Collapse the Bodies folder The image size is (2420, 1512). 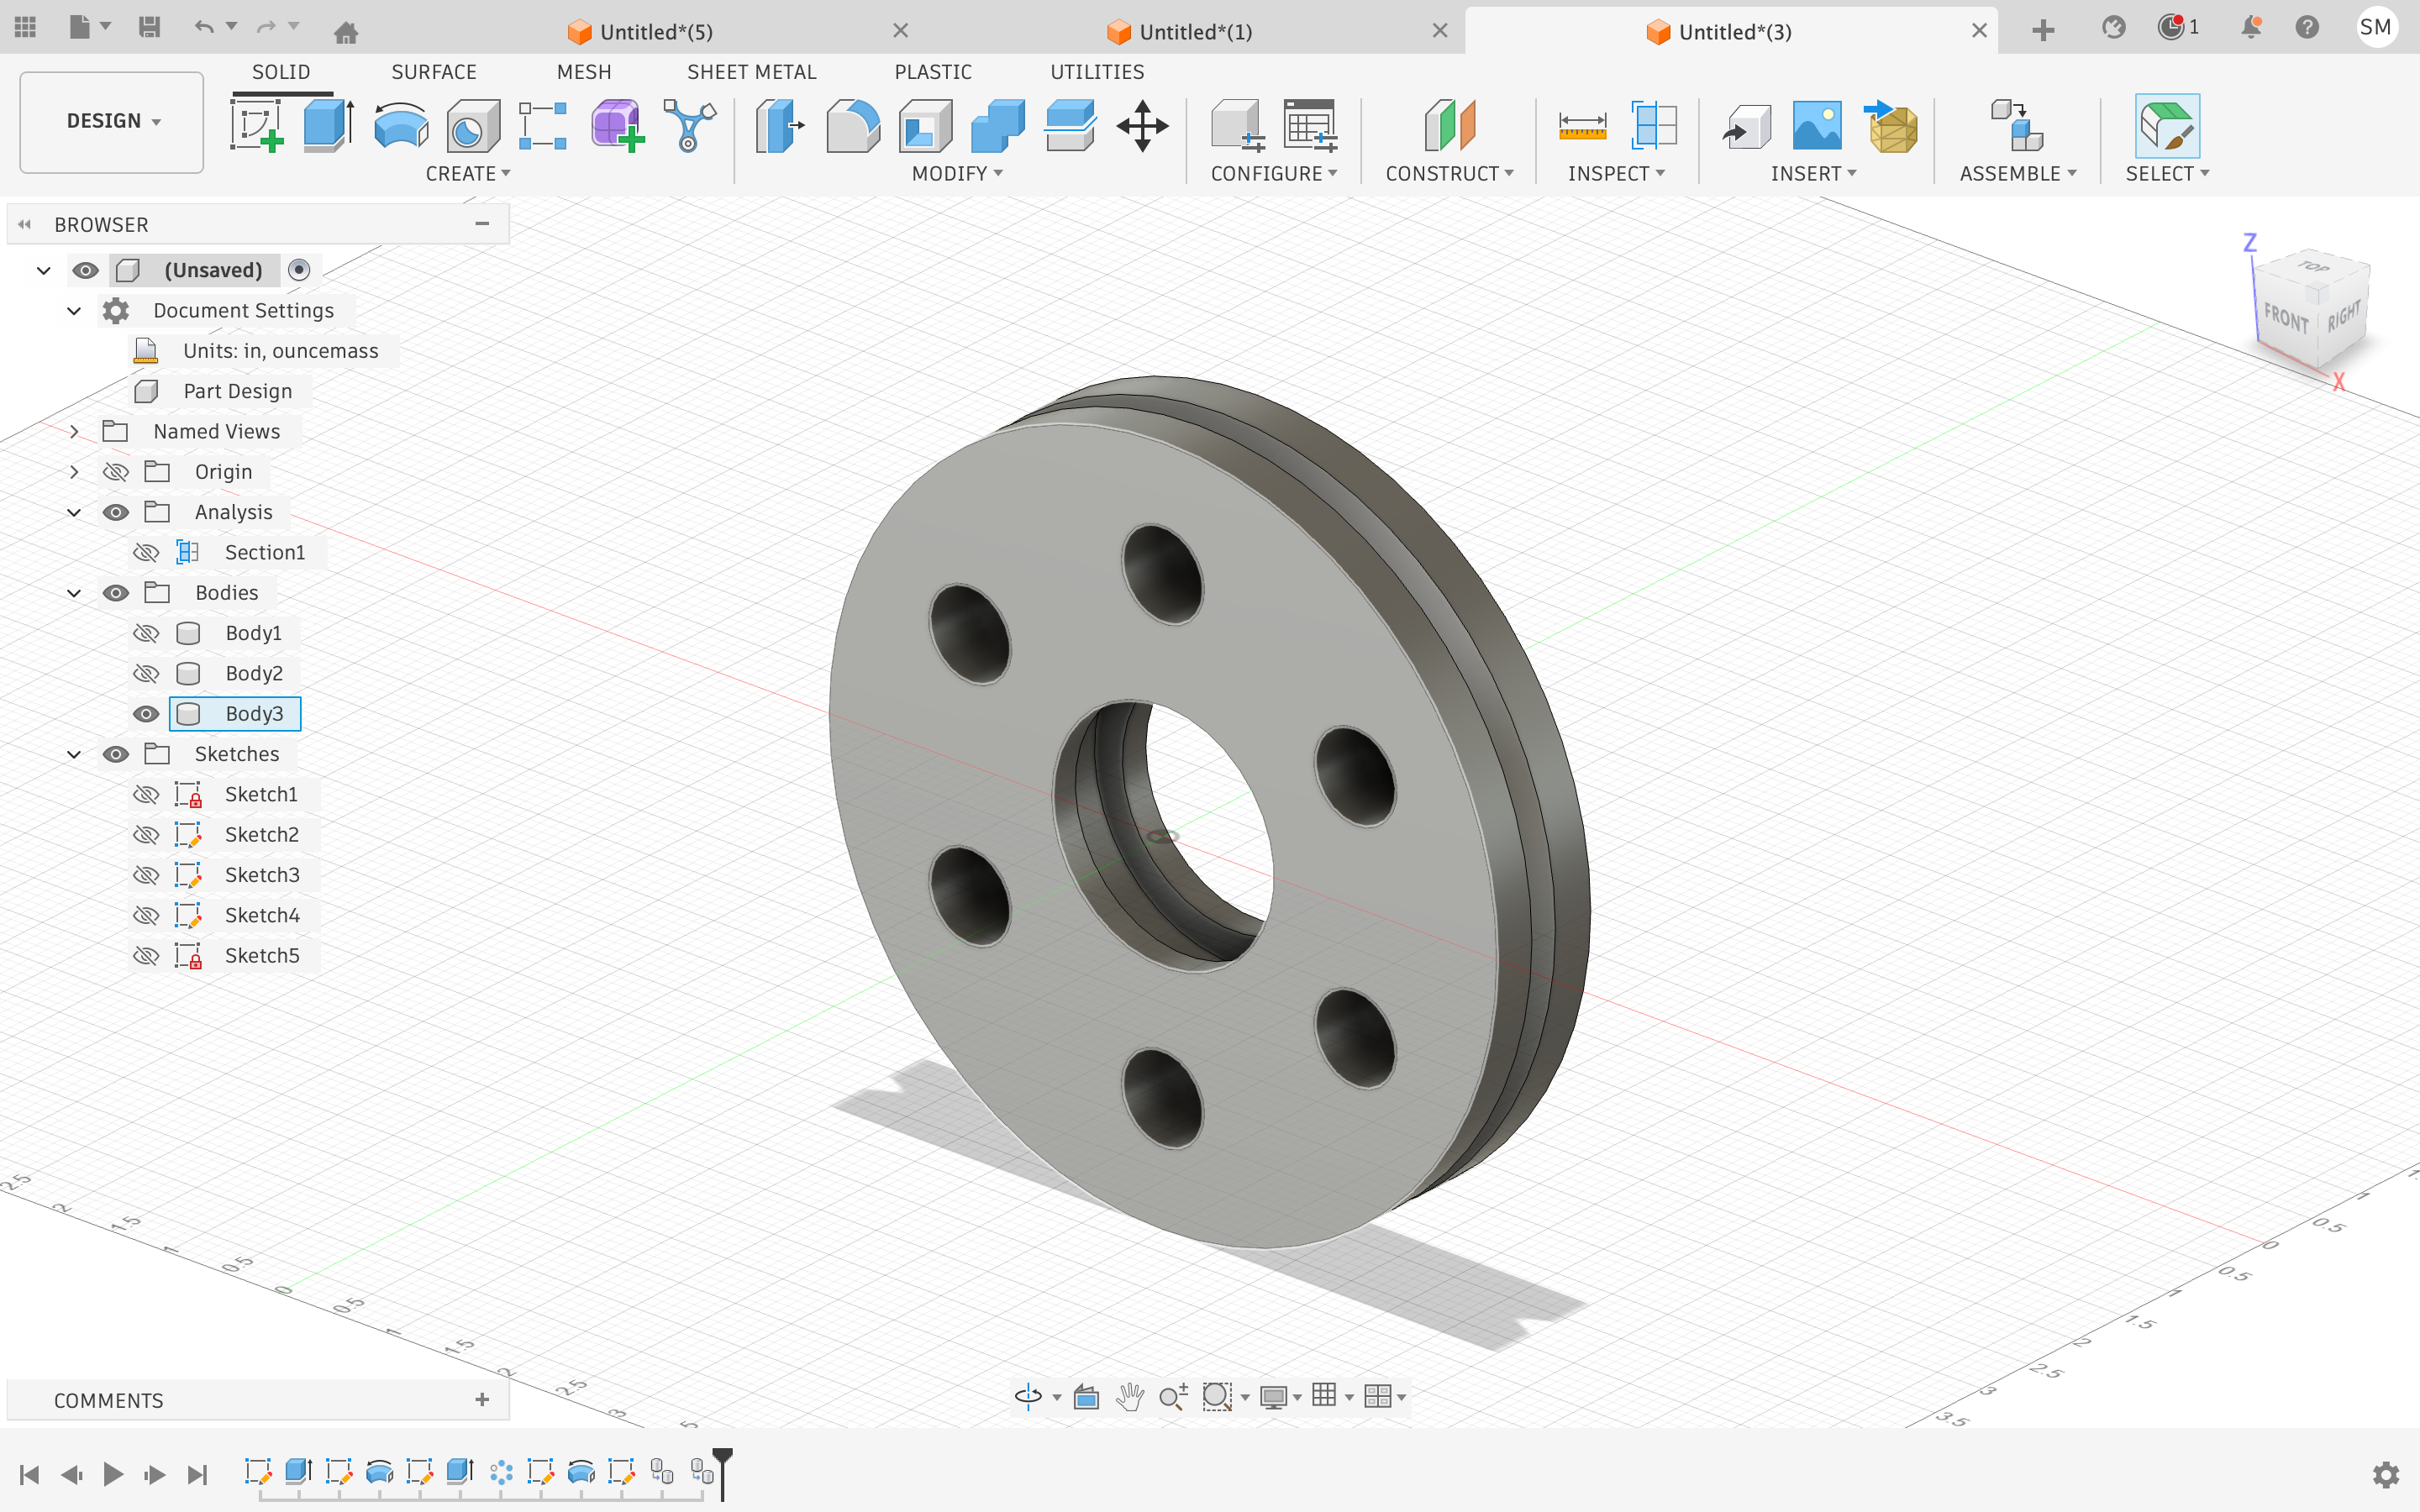74,593
